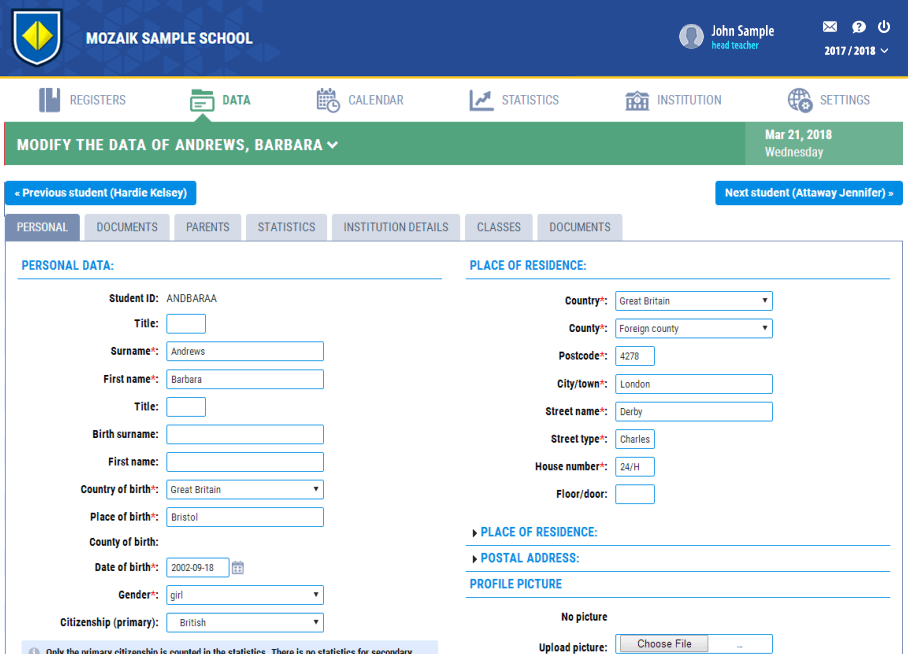Click the Surname input field
Viewport: 908px width, 654px height.
pos(245,351)
